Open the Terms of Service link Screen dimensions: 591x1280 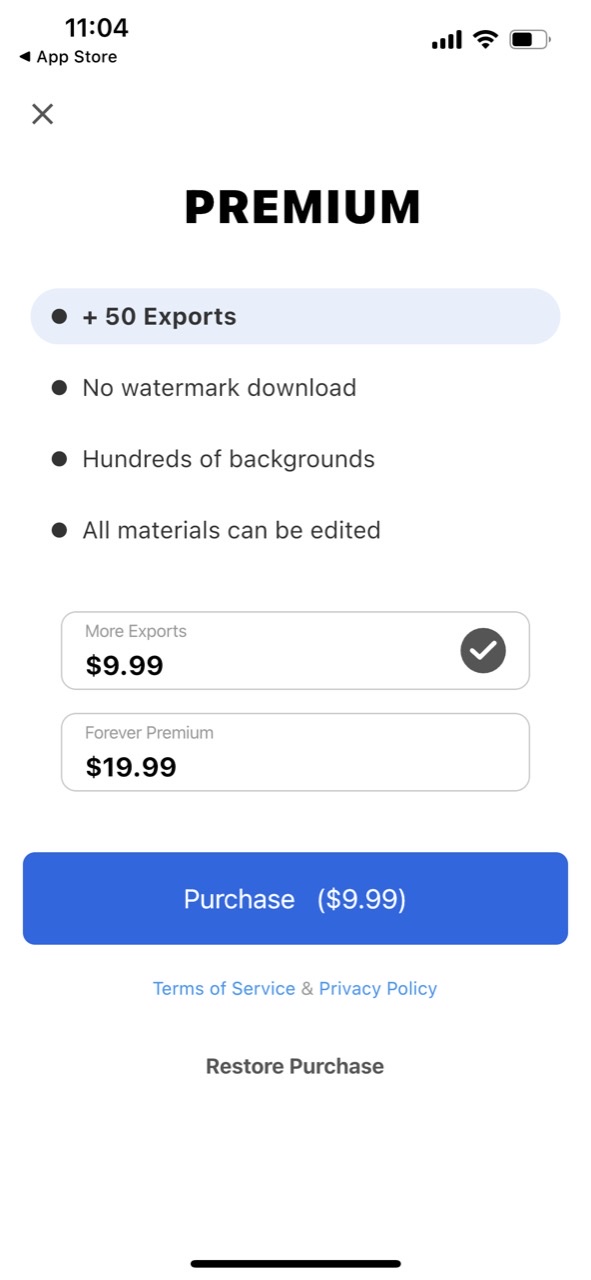[x=223, y=988]
